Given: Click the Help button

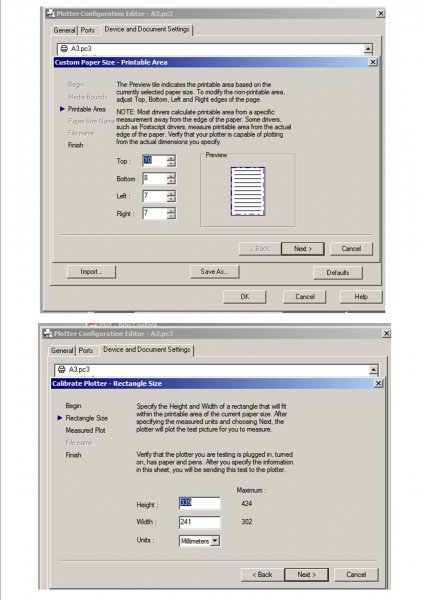Looking at the screenshot, I should 361,297.
